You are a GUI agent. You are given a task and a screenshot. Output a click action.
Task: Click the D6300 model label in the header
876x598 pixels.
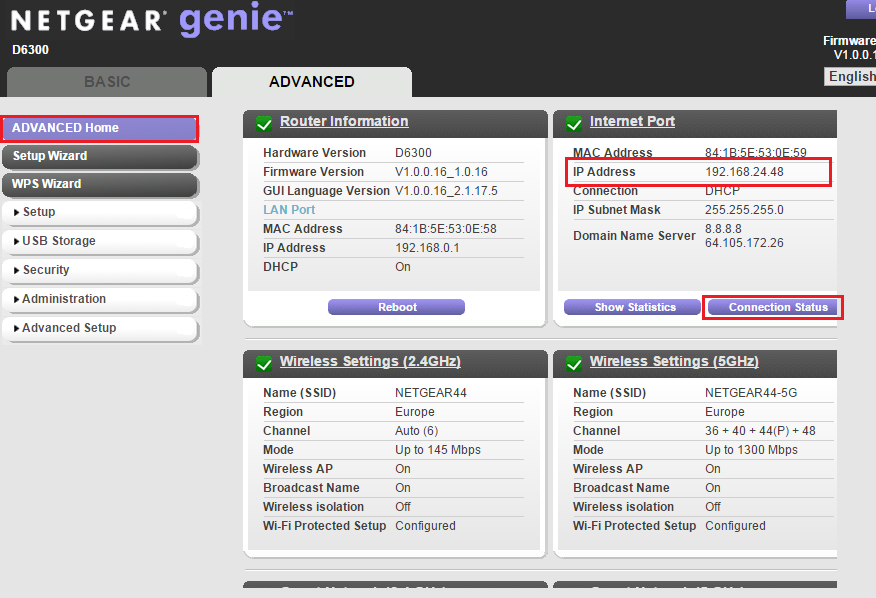[x=31, y=50]
